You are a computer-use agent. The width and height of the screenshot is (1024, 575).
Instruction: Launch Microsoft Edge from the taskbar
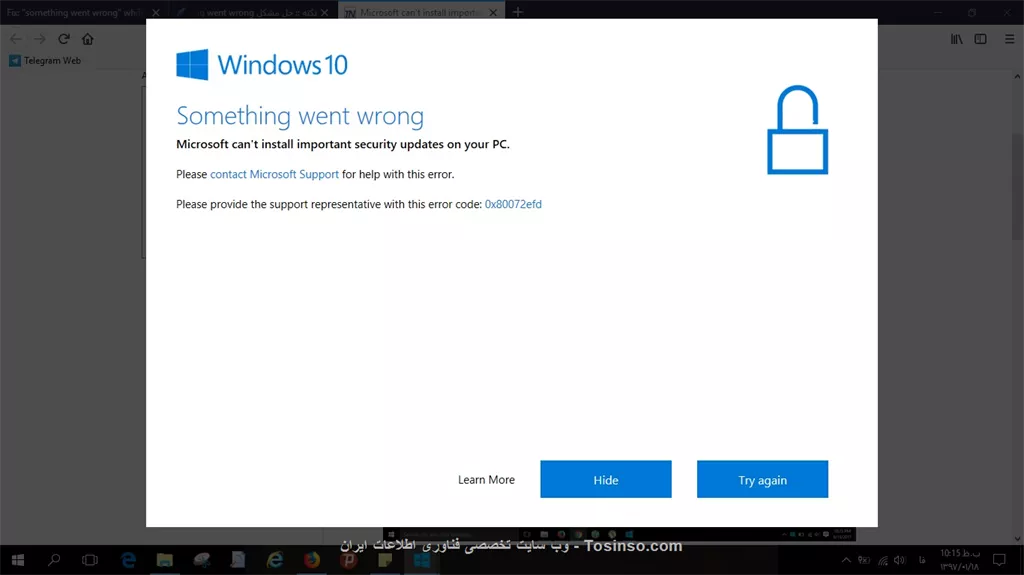click(x=129, y=560)
